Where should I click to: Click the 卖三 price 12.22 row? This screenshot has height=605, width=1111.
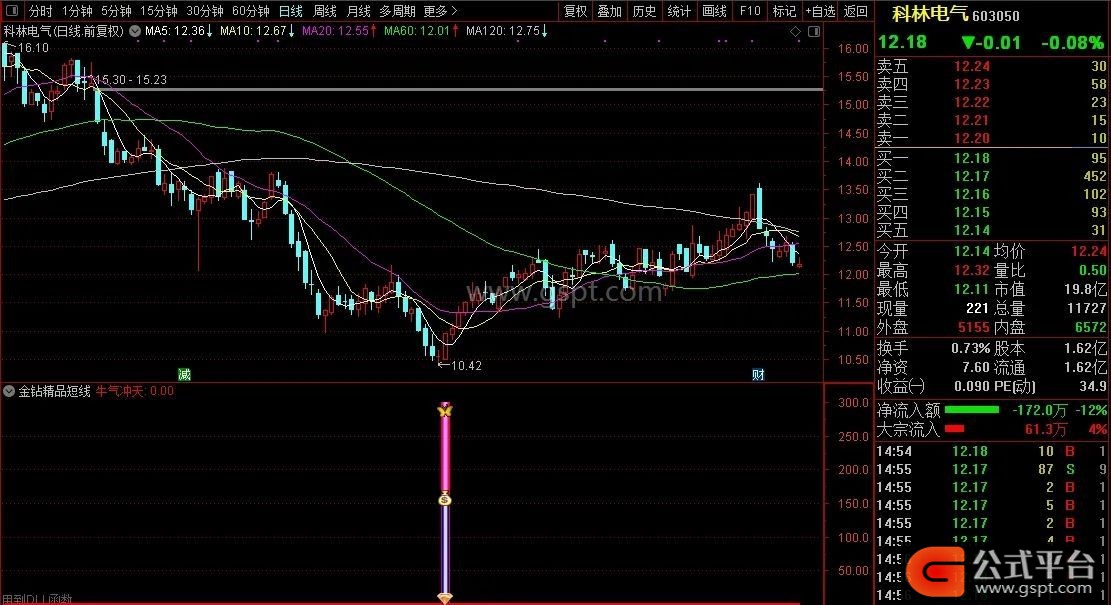[992, 102]
